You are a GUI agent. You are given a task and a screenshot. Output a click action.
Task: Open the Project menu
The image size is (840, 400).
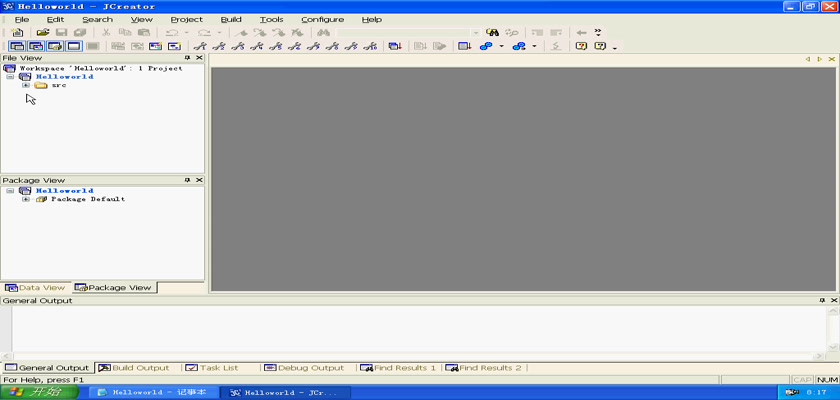[x=186, y=20]
